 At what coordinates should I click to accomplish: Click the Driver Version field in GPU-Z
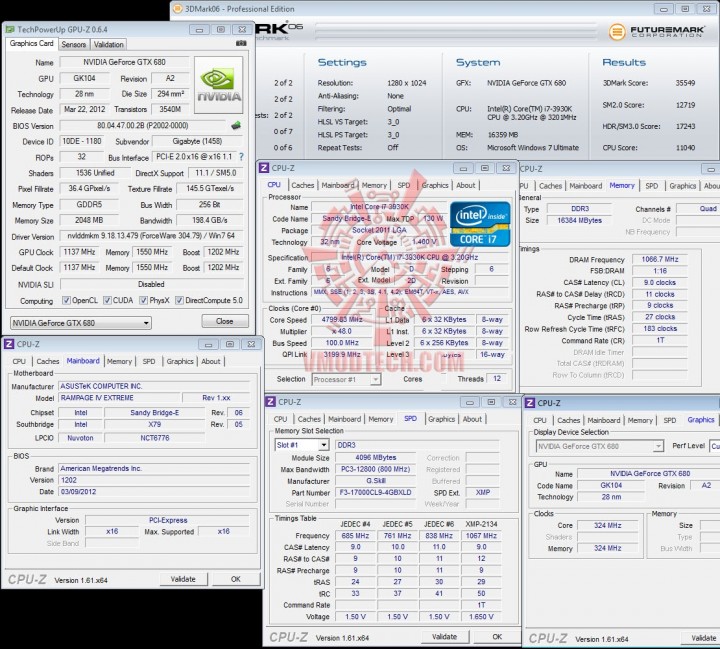[151, 236]
